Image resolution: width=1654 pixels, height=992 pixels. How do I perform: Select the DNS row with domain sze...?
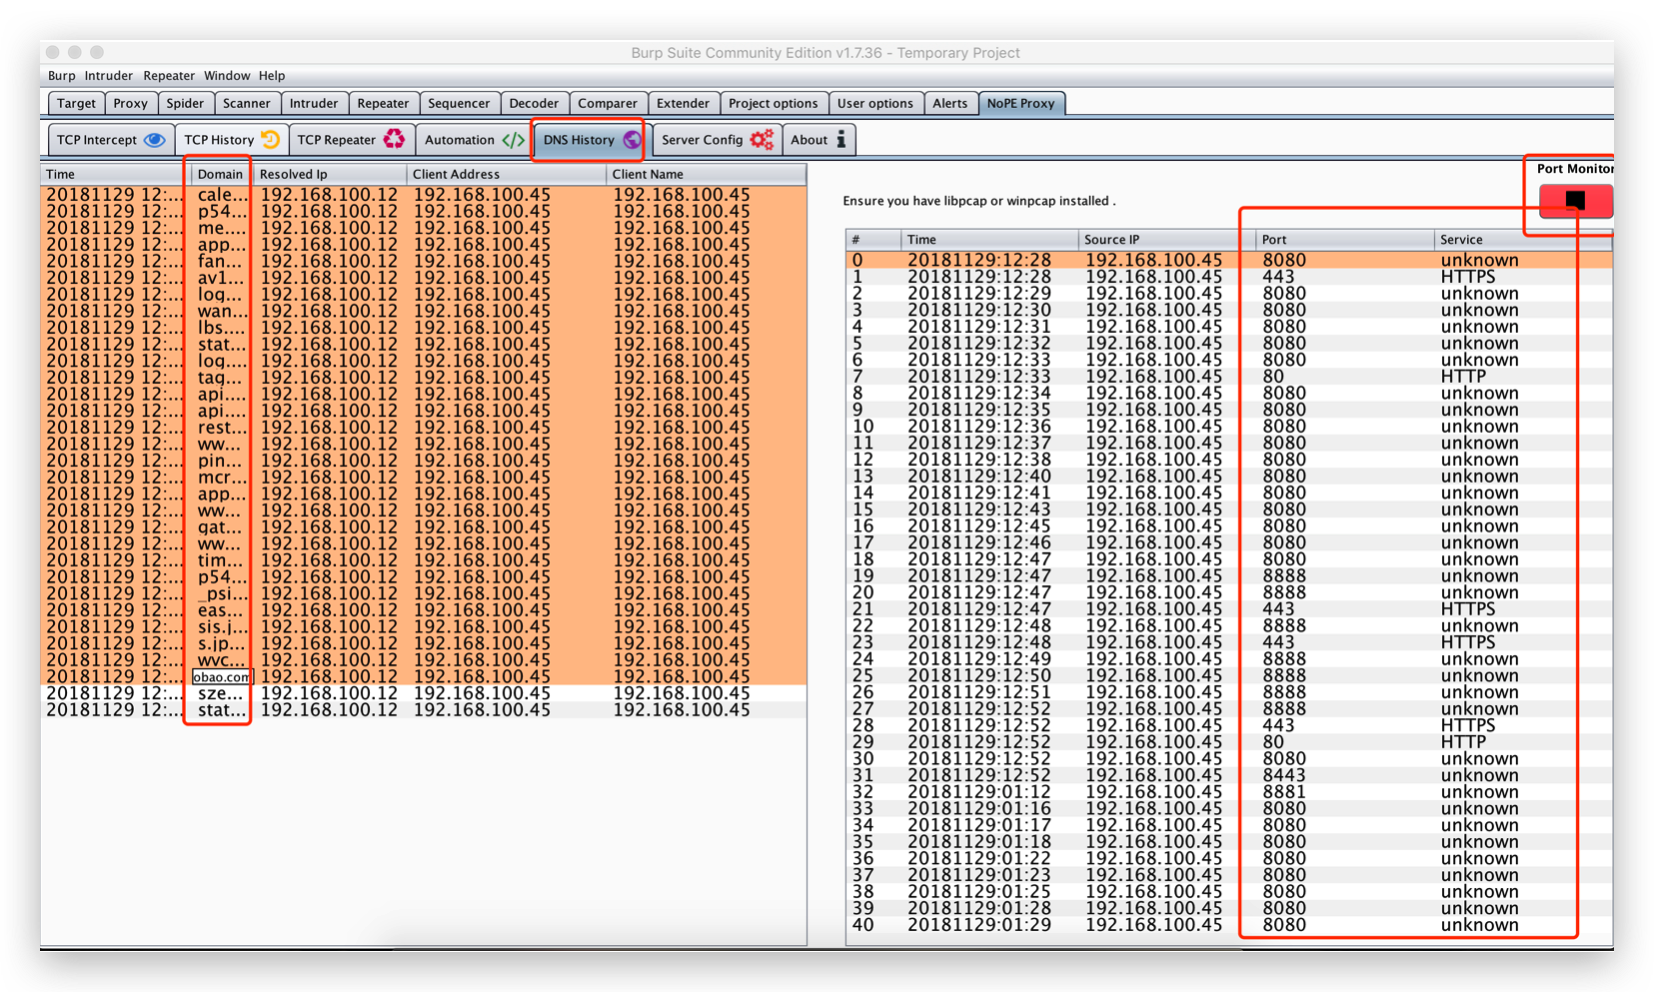[220, 693]
